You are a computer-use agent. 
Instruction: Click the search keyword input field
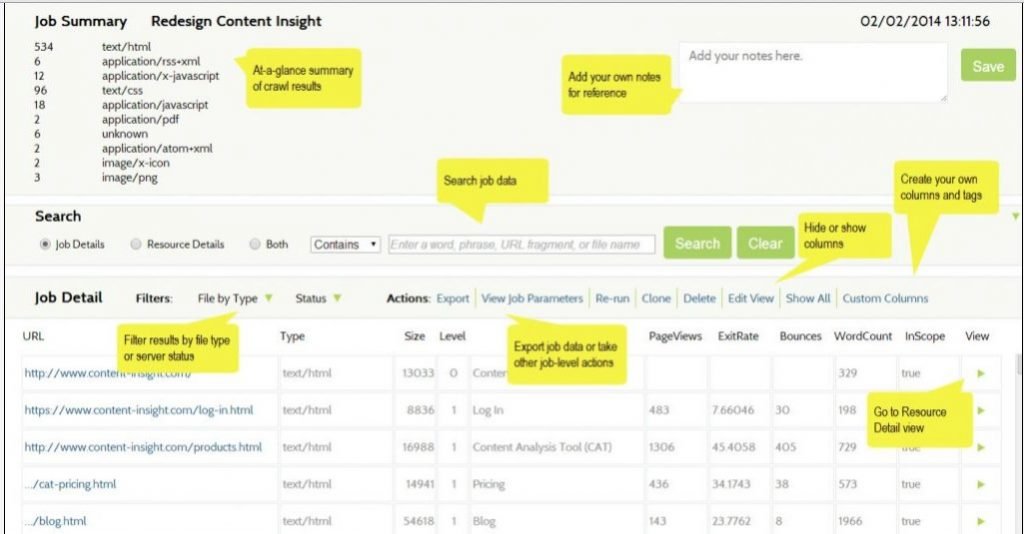pyautogui.click(x=521, y=244)
